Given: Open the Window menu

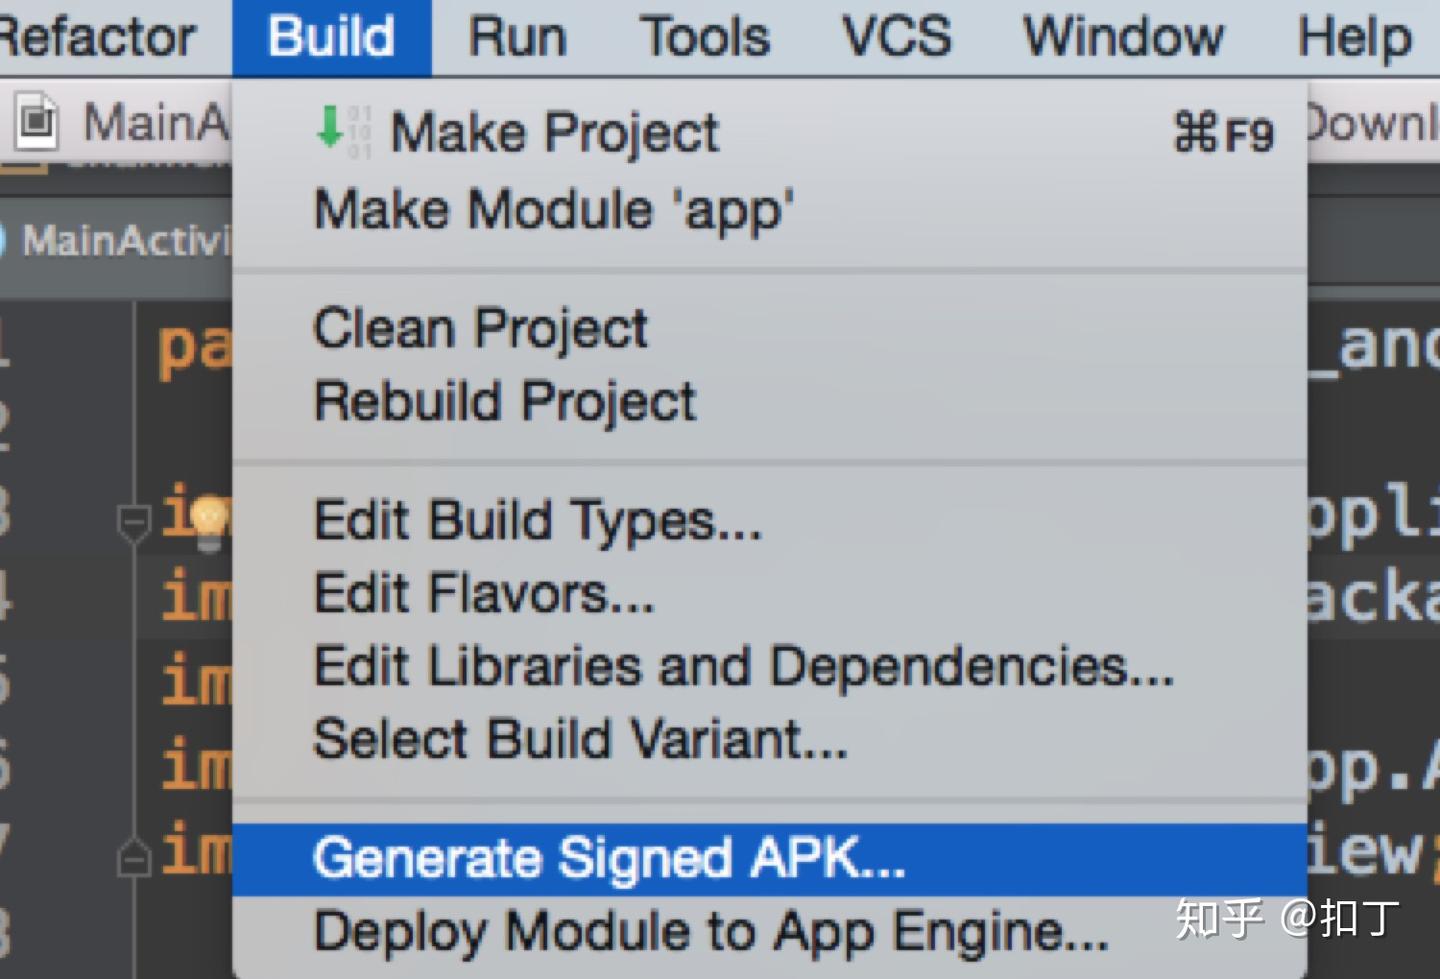Looking at the screenshot, I should click(x=1123, y=38).
